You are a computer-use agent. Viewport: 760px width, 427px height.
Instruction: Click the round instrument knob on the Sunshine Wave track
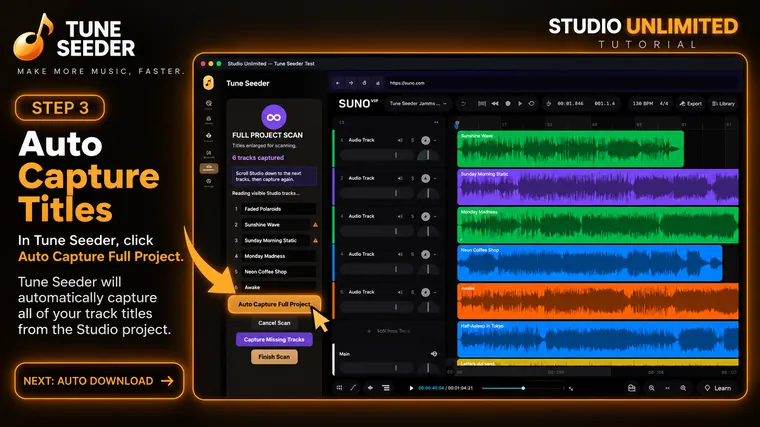click(x=426, y=140)
